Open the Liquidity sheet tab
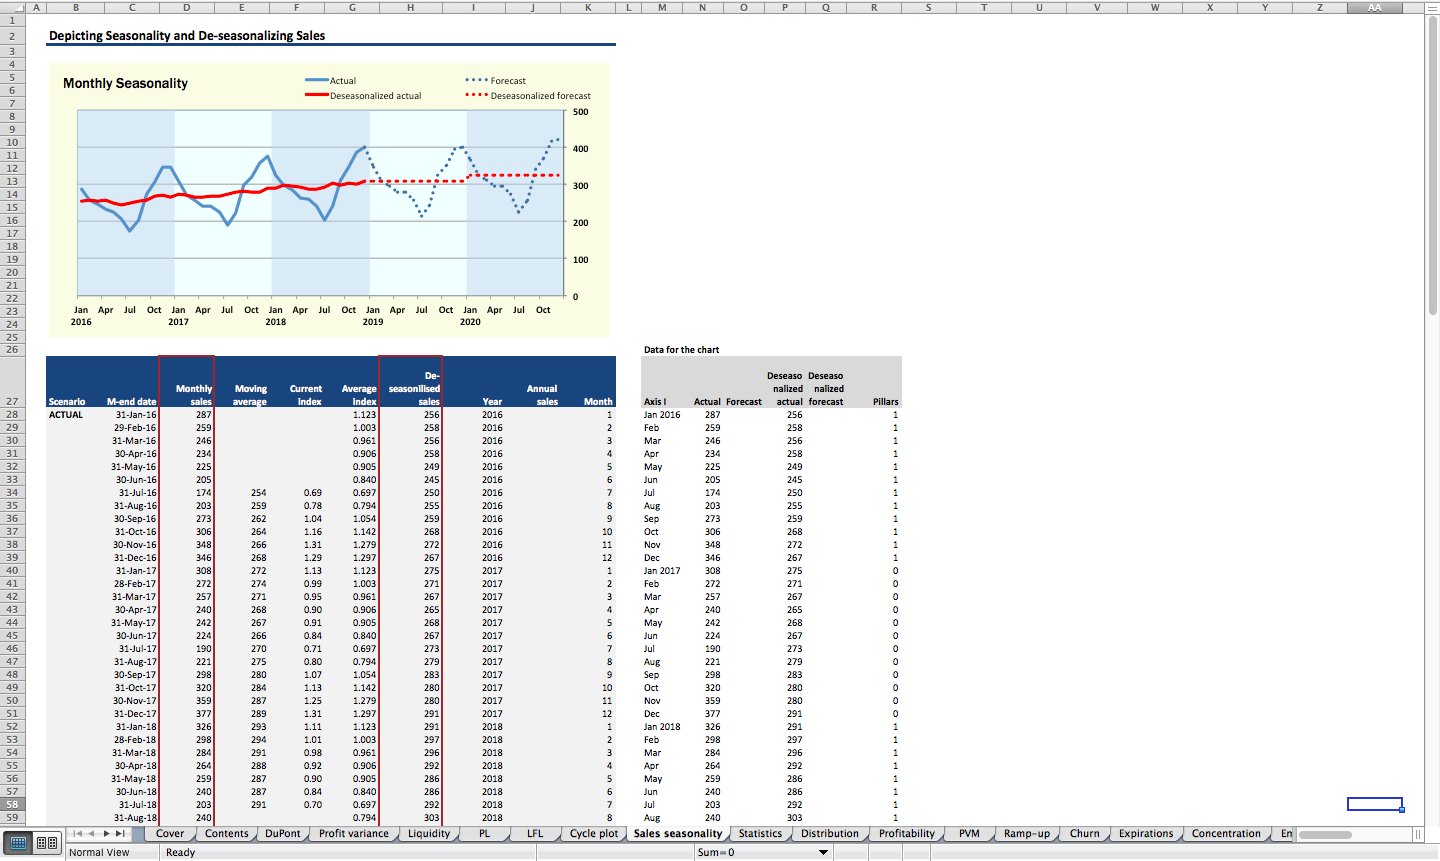Image resolution: width=1440 pixels, height=861 pixels. pos(429,833)
